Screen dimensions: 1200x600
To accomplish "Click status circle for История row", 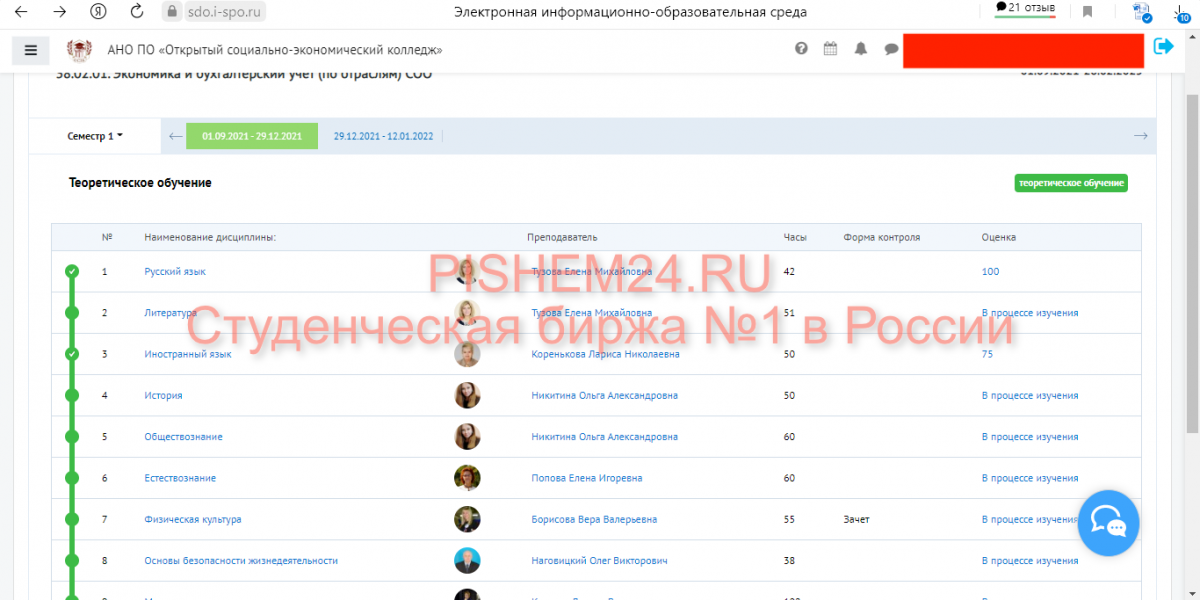I will 72,395.
